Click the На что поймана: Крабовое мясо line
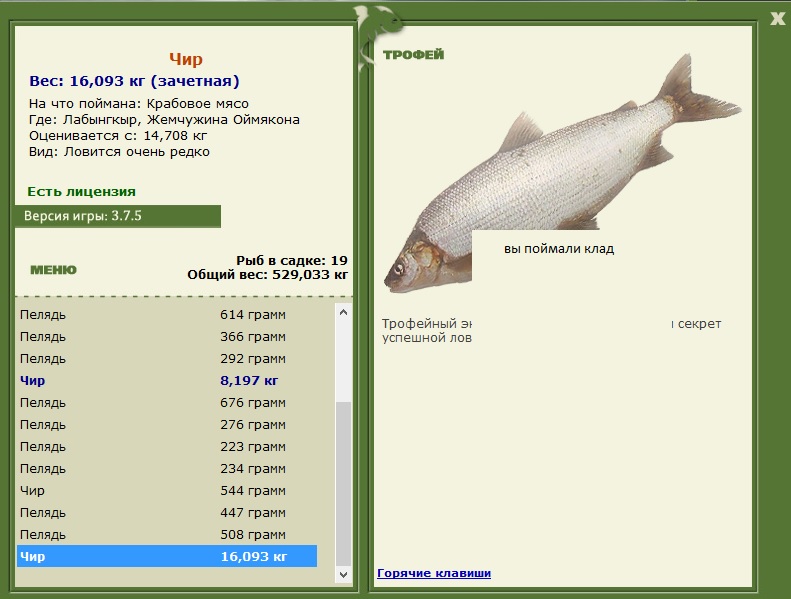791x599 pixels. pyautogui.click(x=139, y=104)
